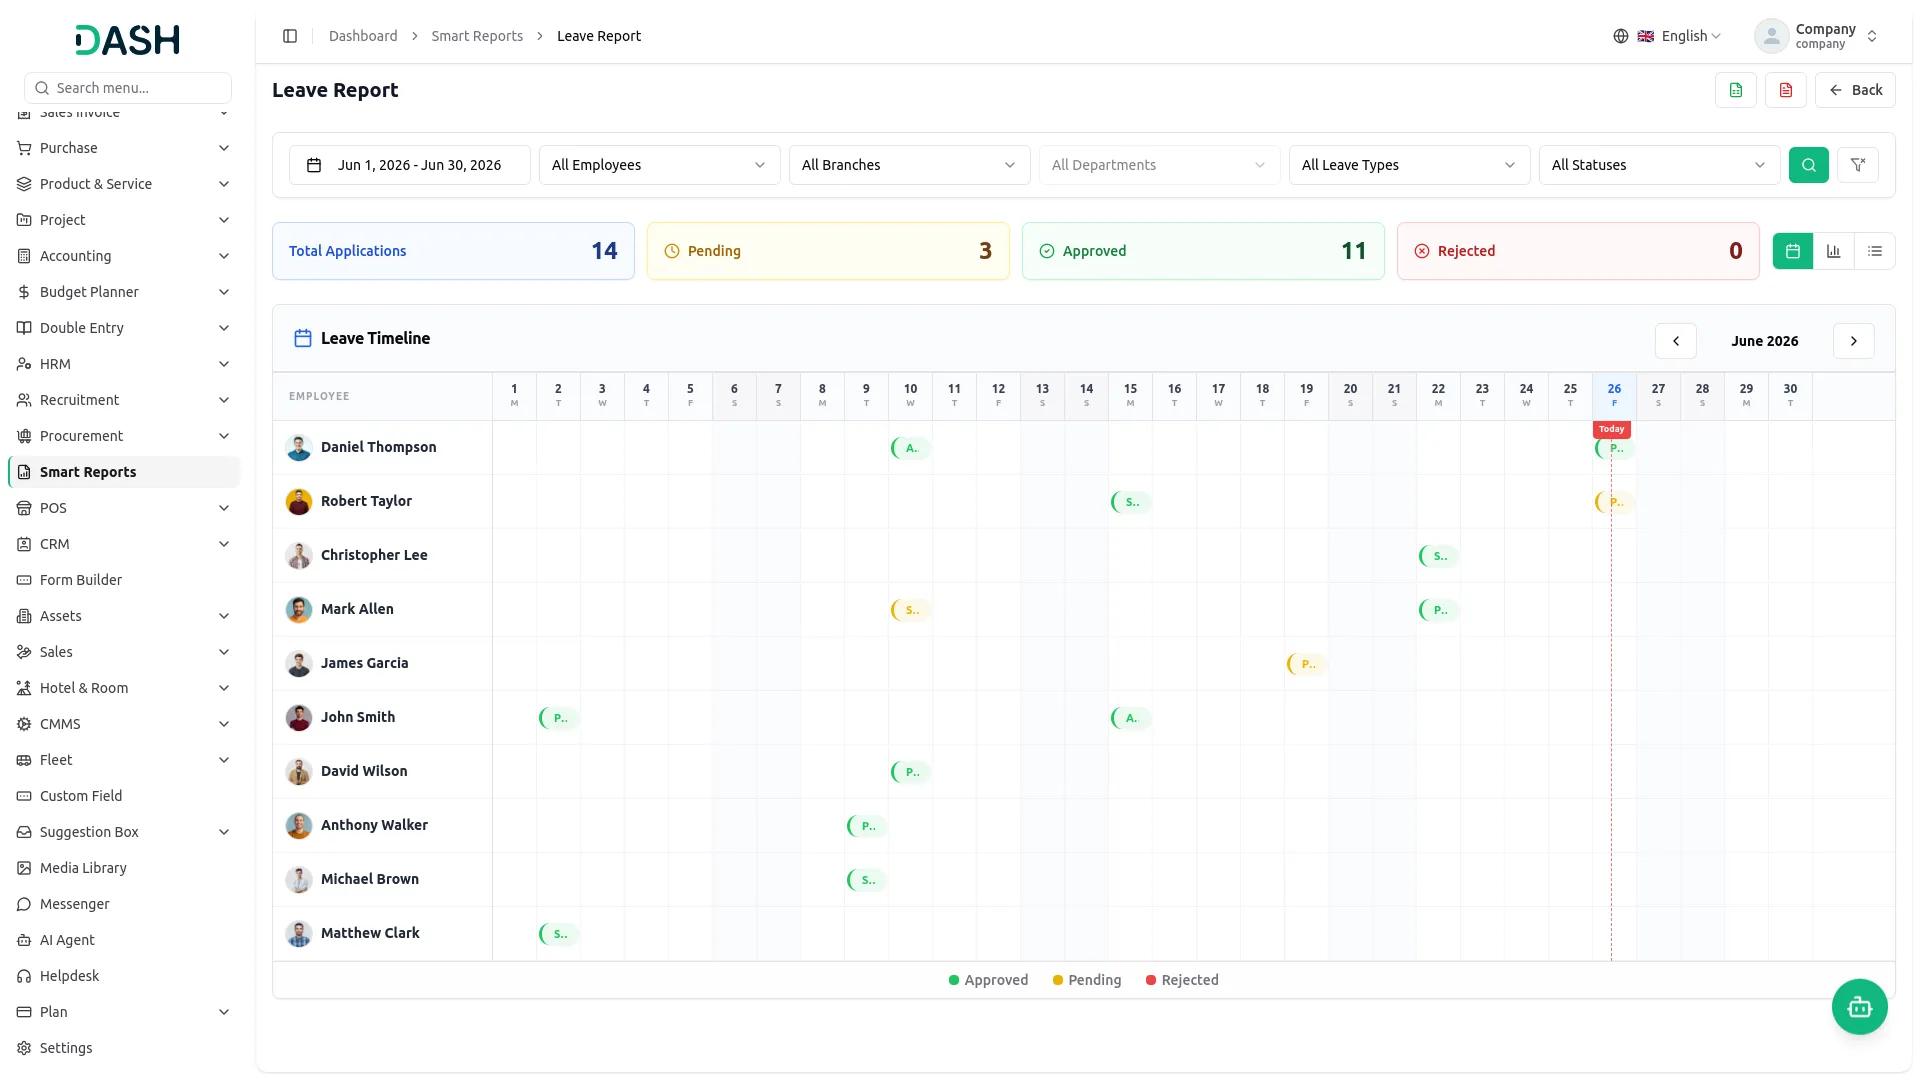
Task: Click Mark Allen's avatar
Action: point(299,609)
